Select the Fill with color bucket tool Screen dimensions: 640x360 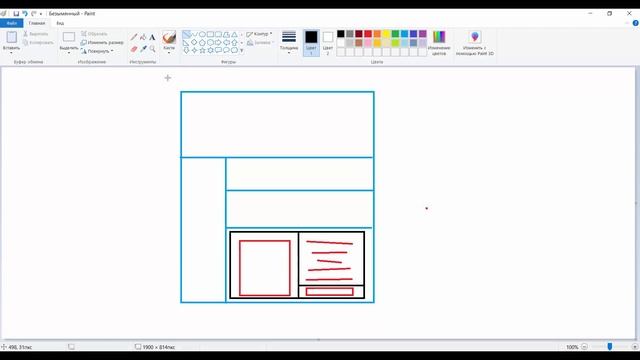click(143, 37)
